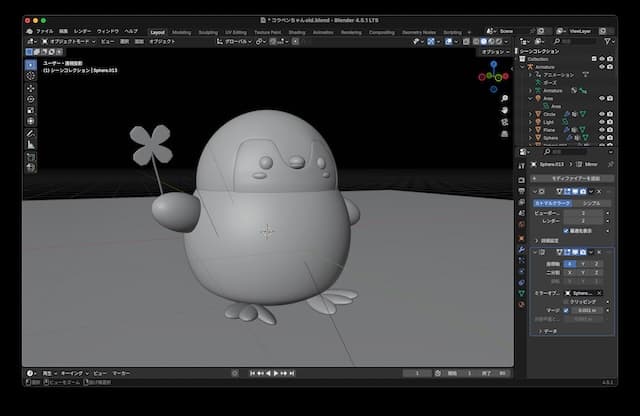Select the Annotate pencil tool
The width and height of the screenshot is (640, 416).
pyautogui.click(x=31, y=133)
